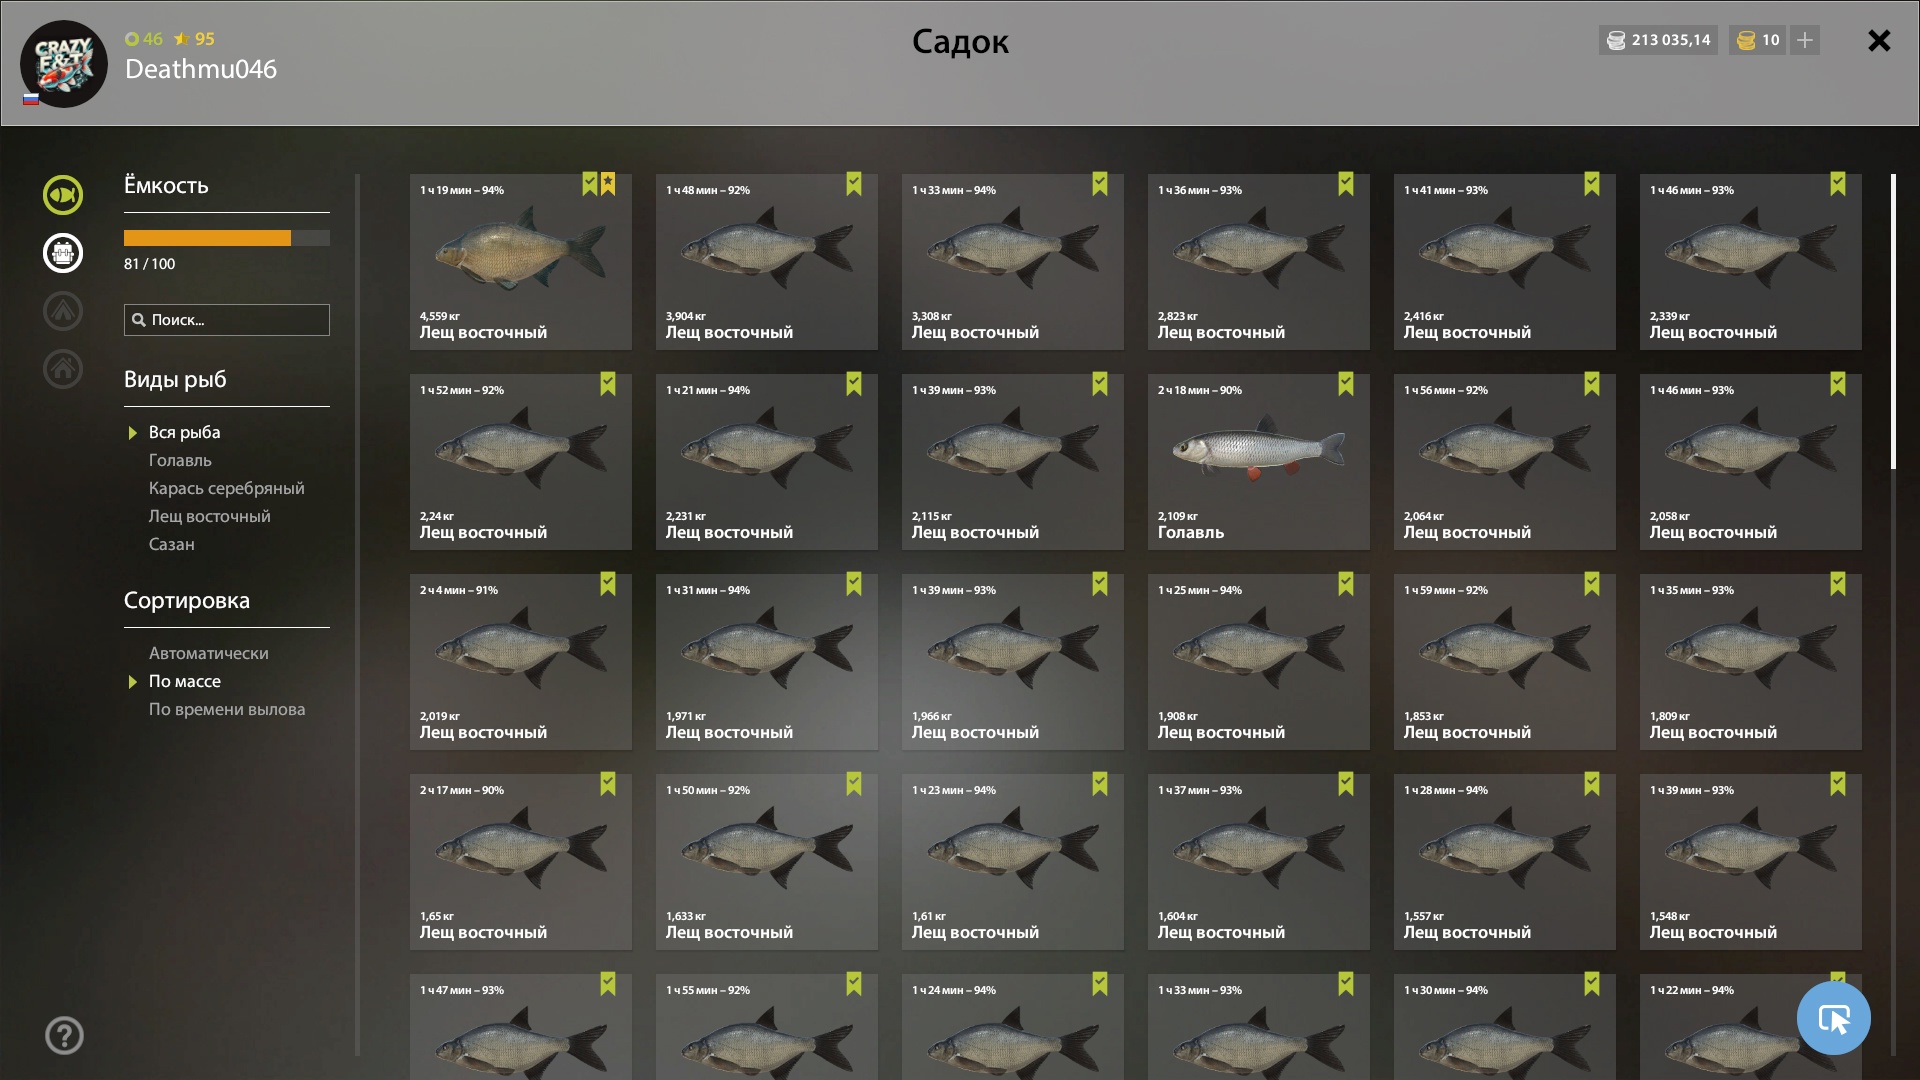The image size is (1920, 1080).
Task: Click bookmark icon on the 1,61 кг bream
Action: [1100, 784]
